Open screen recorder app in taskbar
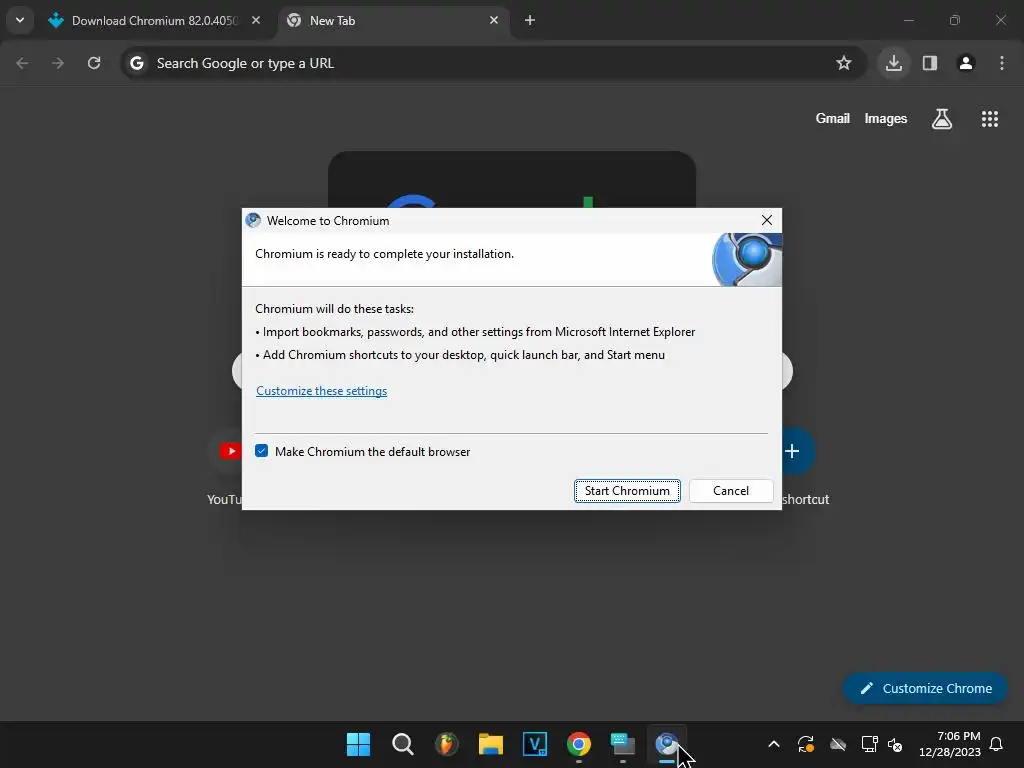1024x768 pixels. click(623, 744)
